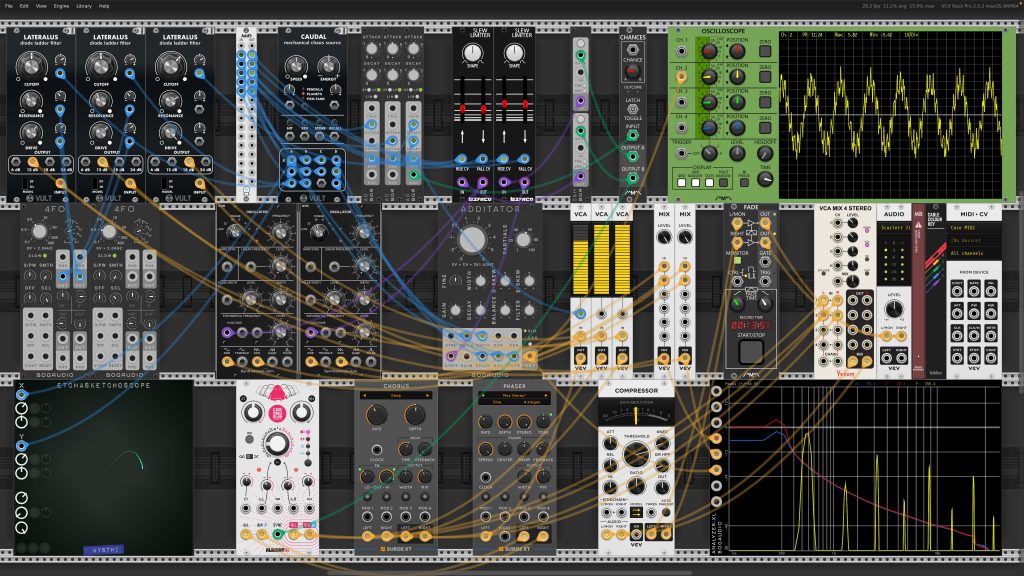Select the Core MIDI driver field
The image size is (1024, 576).
click(973, 228)
